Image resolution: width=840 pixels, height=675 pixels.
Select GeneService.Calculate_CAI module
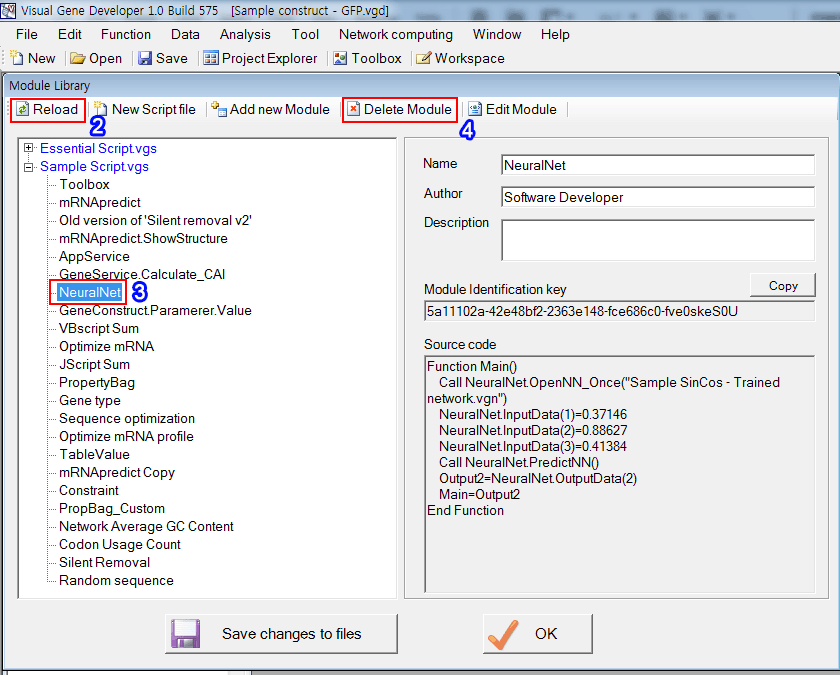(x=142, y=274)
